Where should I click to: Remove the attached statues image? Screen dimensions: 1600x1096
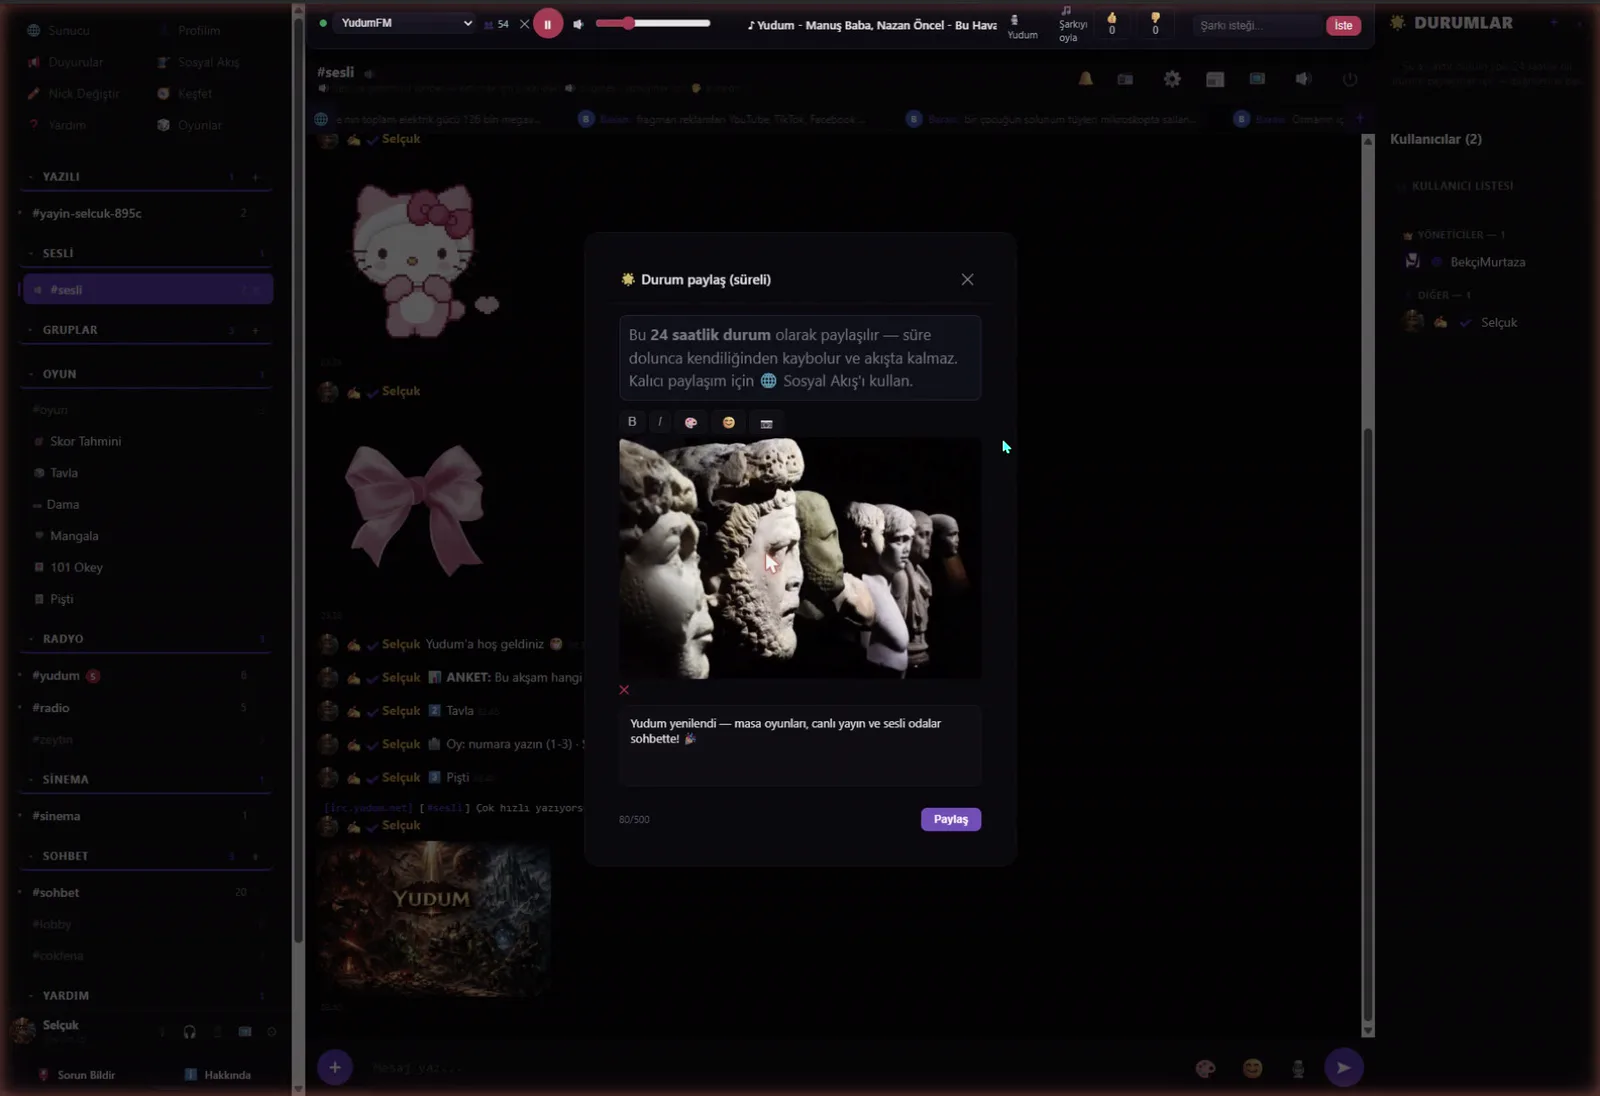(624, 690)
